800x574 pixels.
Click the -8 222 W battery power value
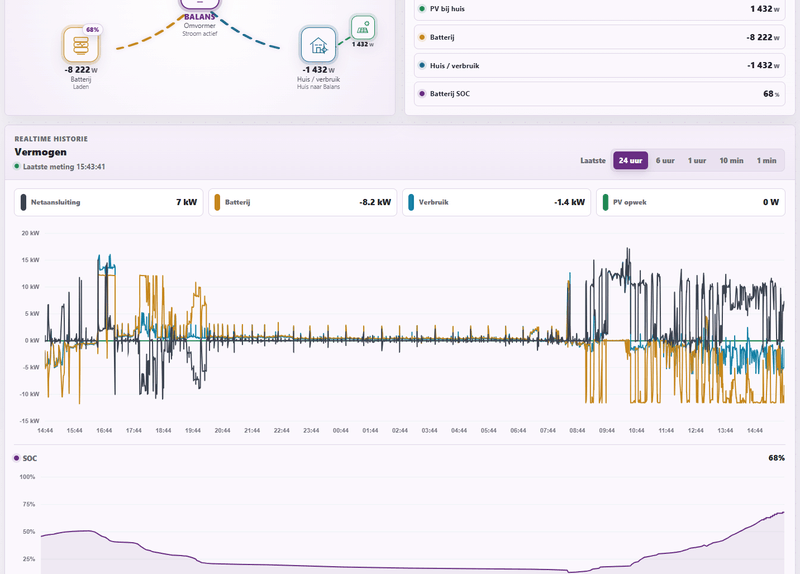click(81, 70)
